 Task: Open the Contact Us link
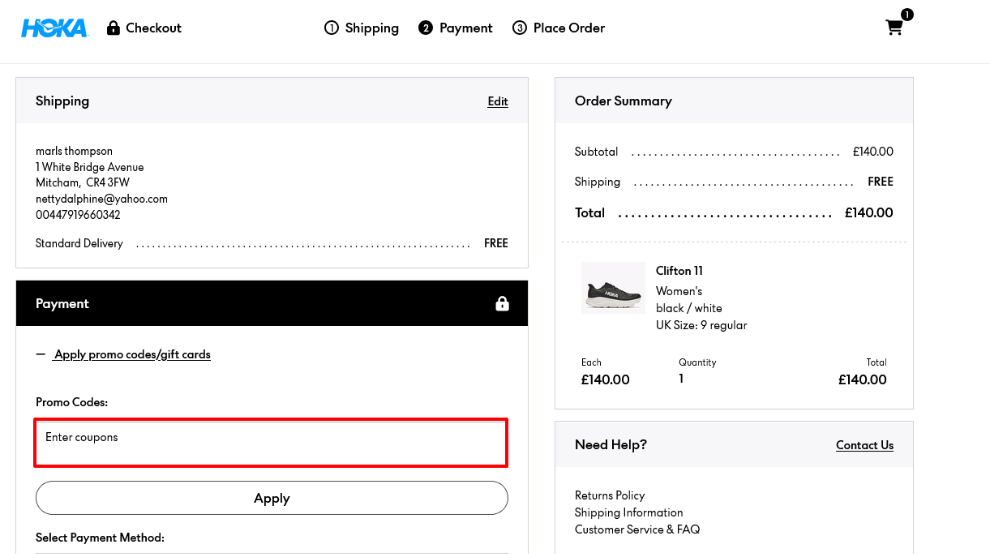point(864,445)
